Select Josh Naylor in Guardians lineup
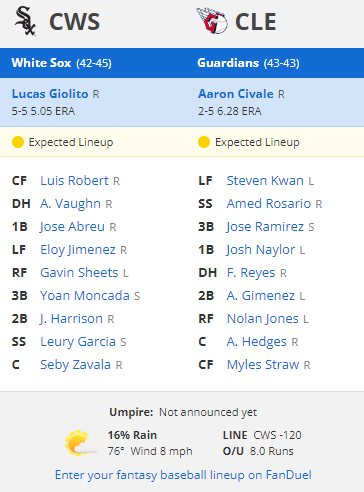This screenshot has width=364, height=492. click(x=261, y=250)
